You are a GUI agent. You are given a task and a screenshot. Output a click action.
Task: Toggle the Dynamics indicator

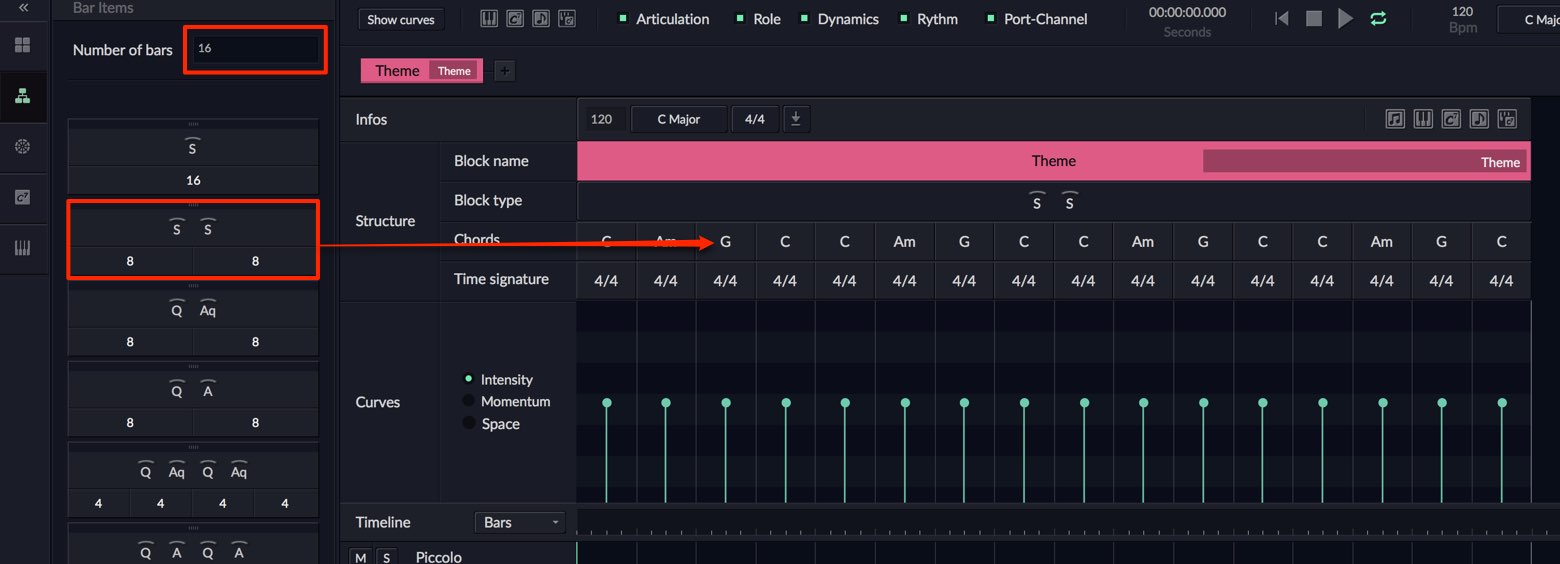point(839,19)
